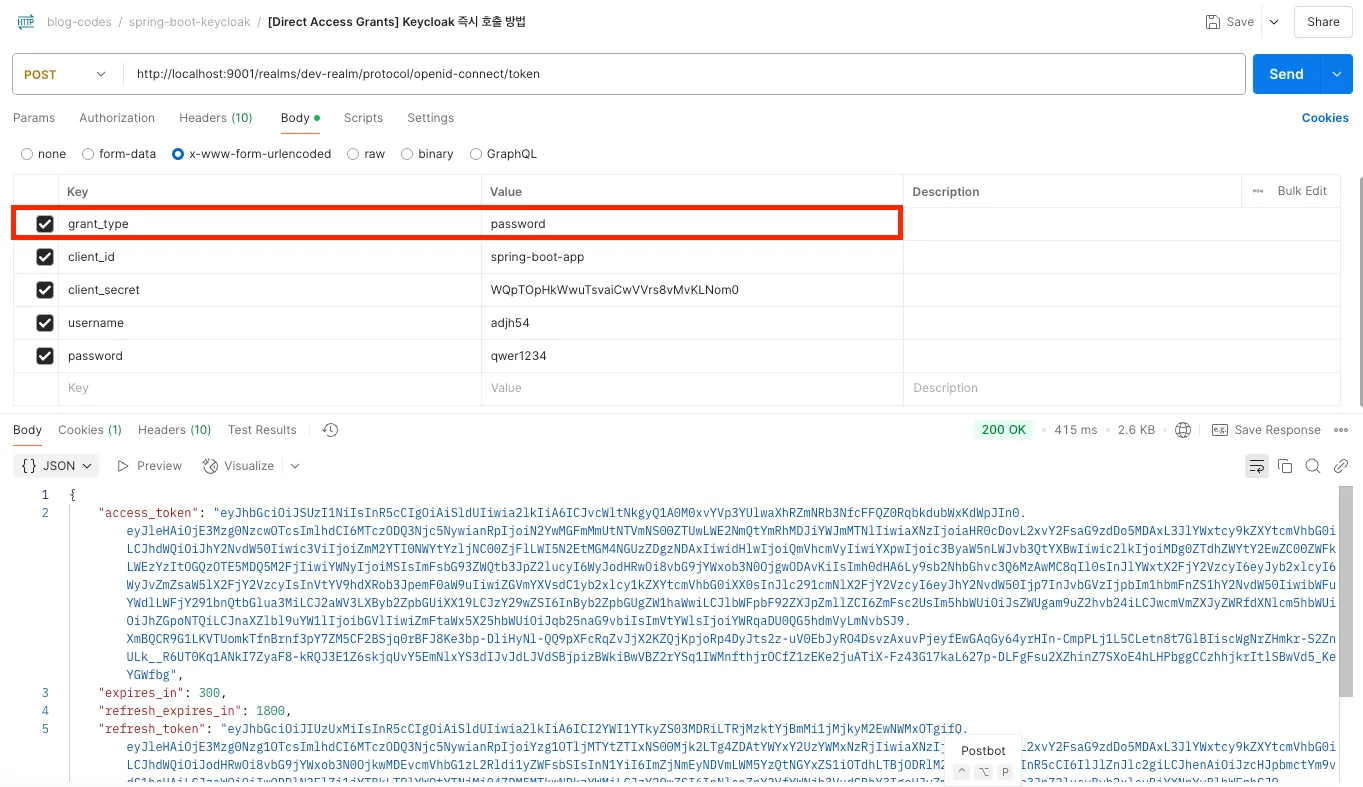1363x787 pixels.
Task: Open response history clock icon
Action: [330, 430]
